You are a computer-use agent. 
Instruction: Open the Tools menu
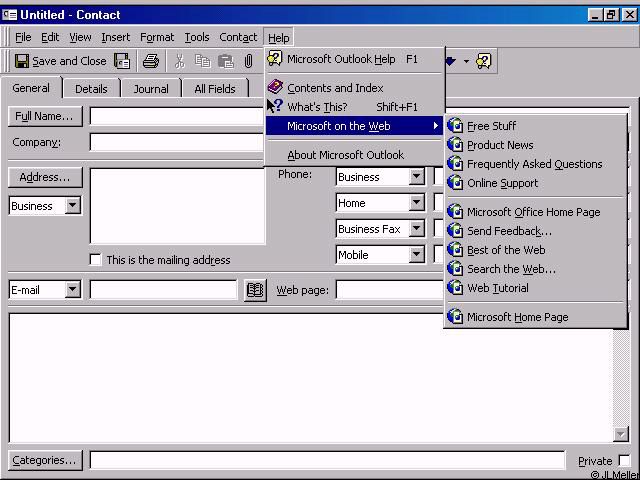197,38
